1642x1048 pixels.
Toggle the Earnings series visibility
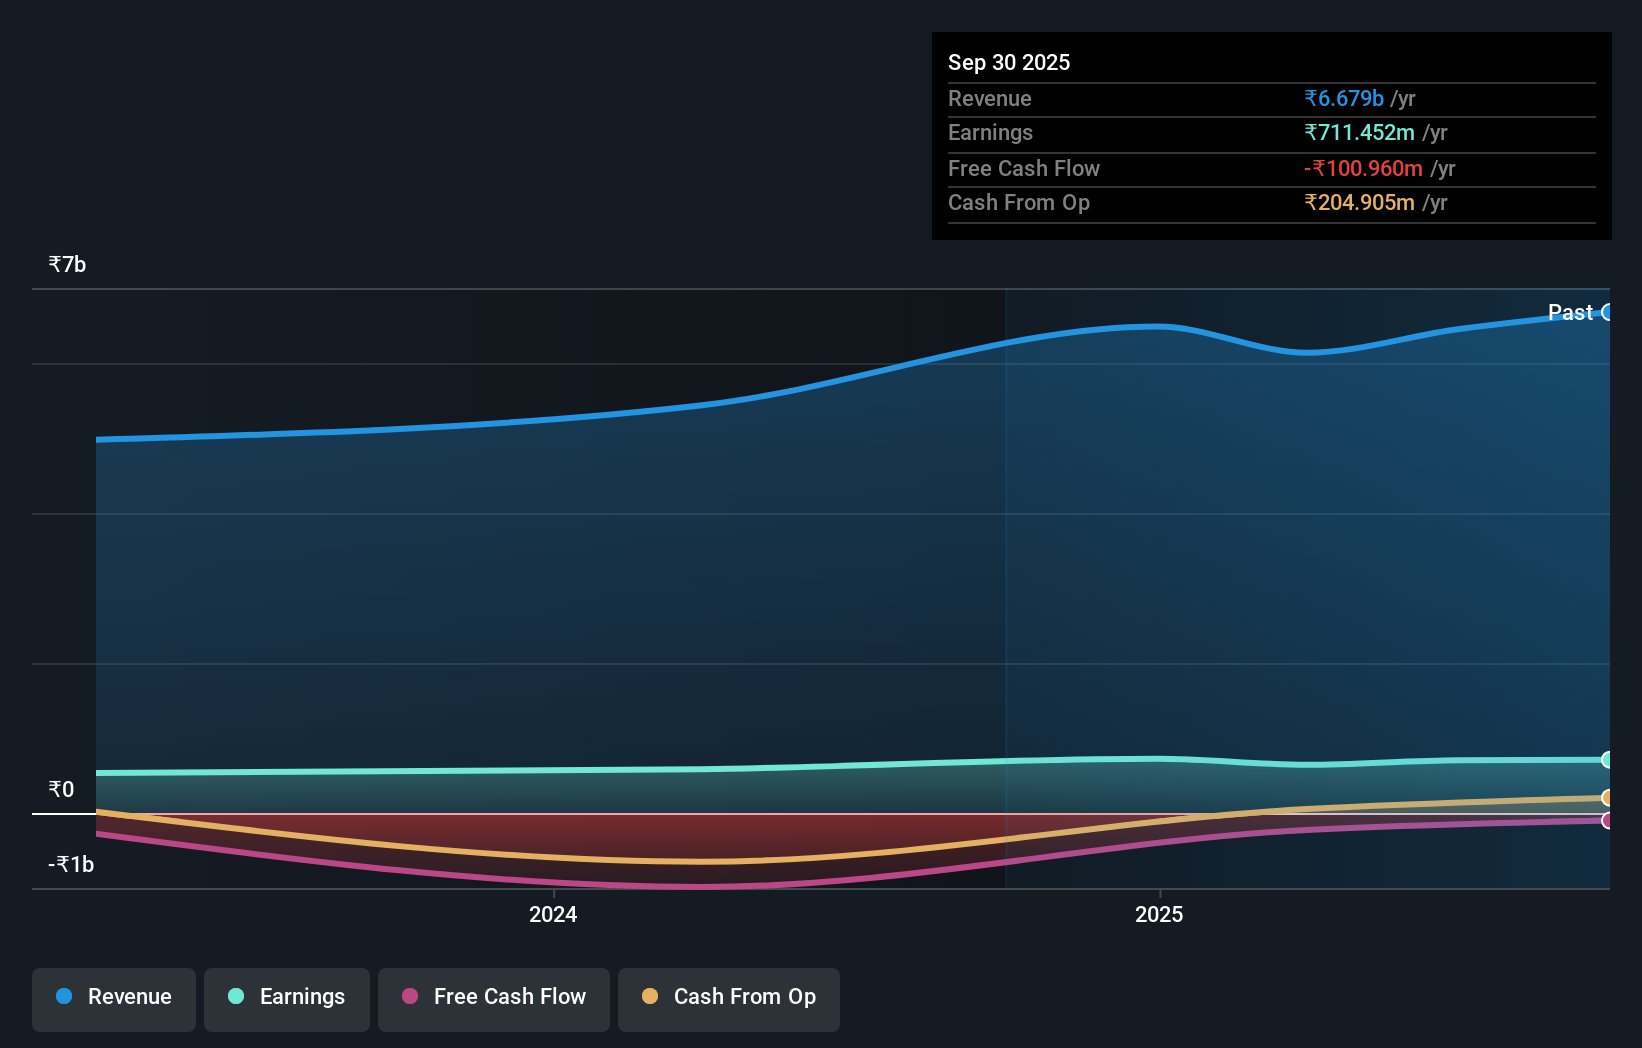coord(286,998)
